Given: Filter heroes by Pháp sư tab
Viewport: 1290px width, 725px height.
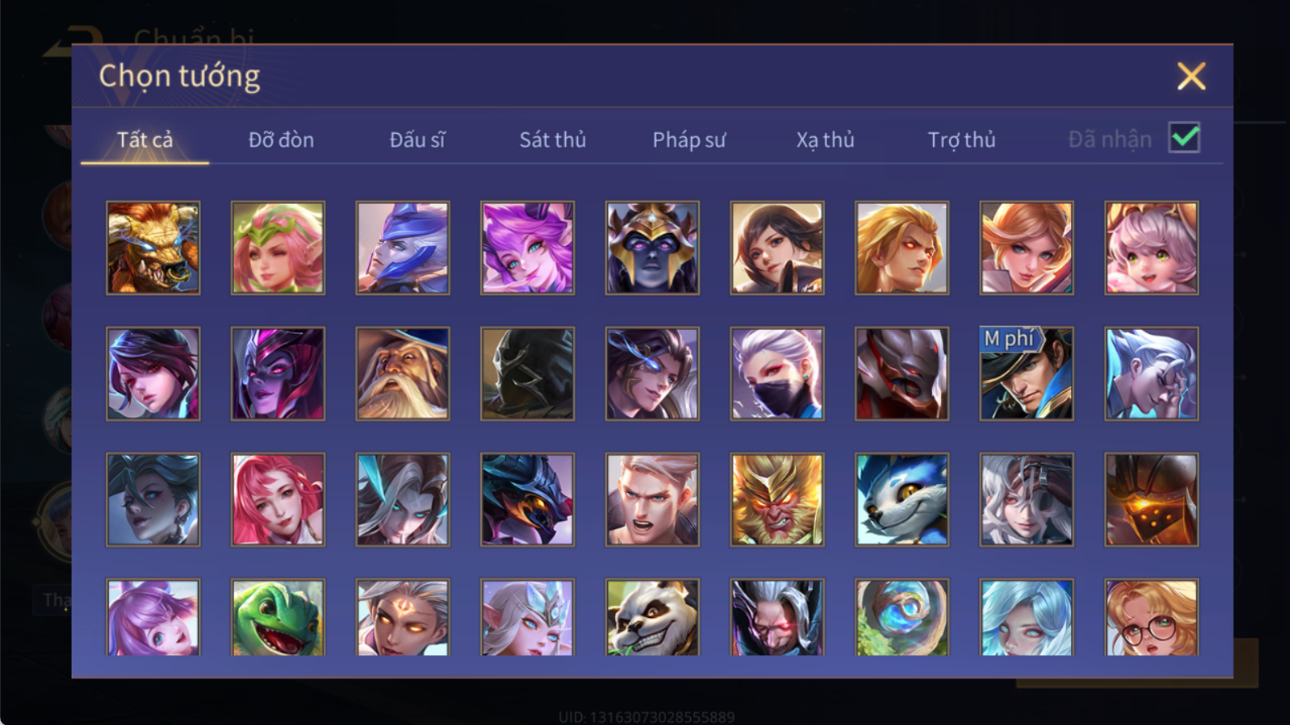Looking at the screenshot, I should (689, 140).
